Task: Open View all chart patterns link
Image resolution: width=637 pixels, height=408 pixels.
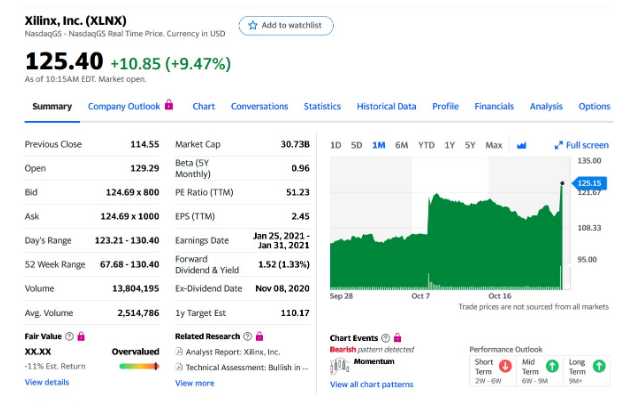Action: [371, 384]
